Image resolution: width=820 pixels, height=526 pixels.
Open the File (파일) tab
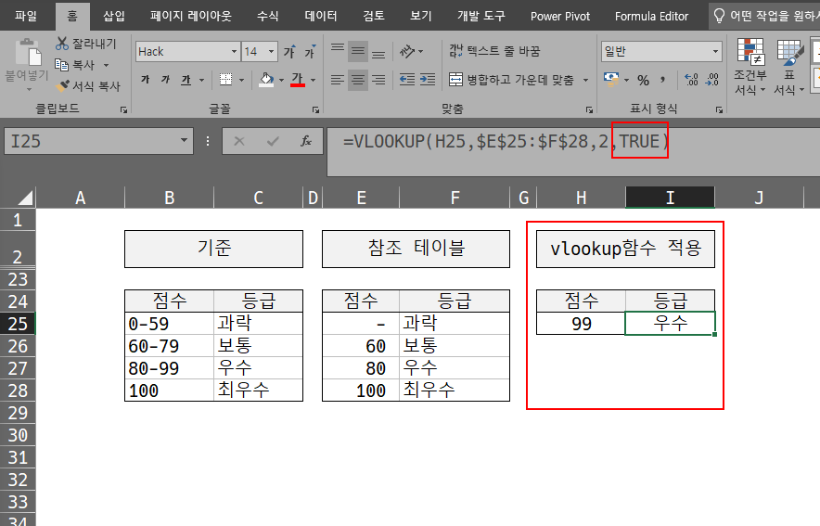coord(26,16)
